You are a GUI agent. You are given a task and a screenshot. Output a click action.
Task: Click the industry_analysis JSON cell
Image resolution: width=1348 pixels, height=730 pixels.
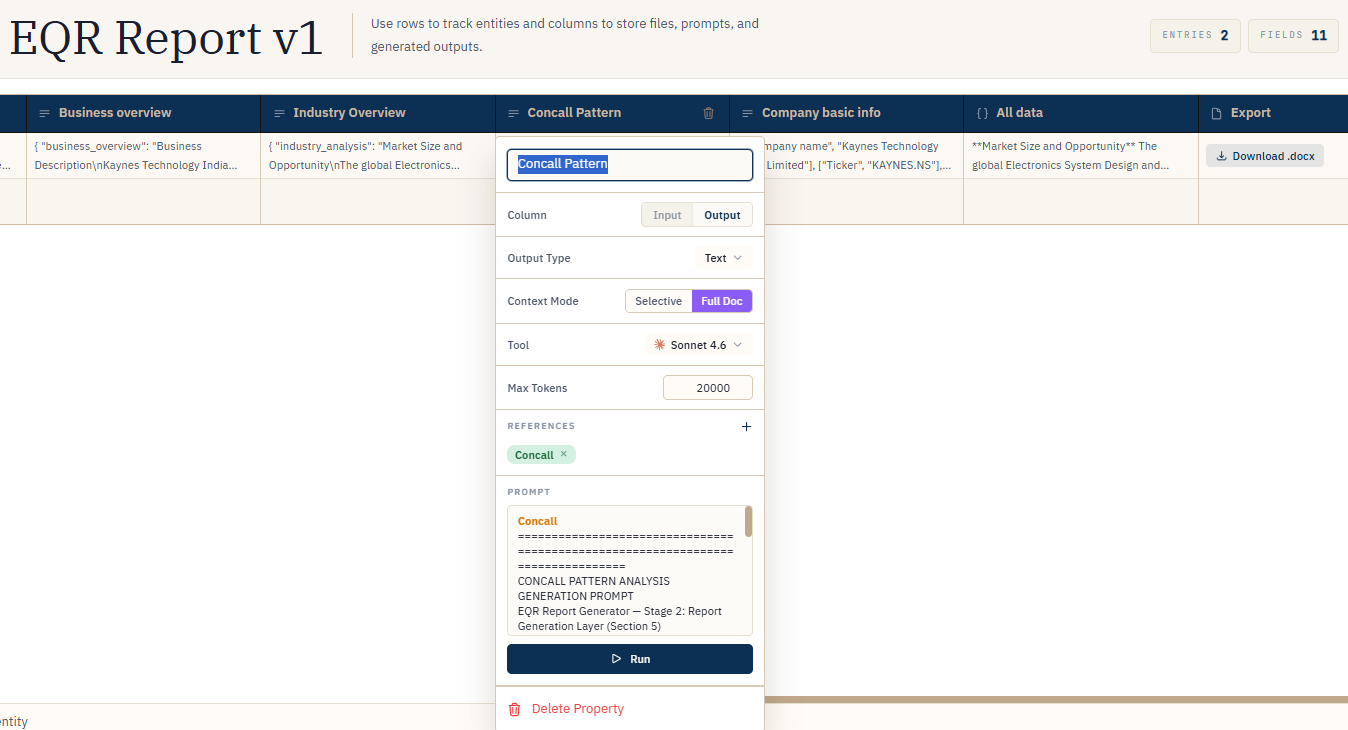tap(378, 156)
